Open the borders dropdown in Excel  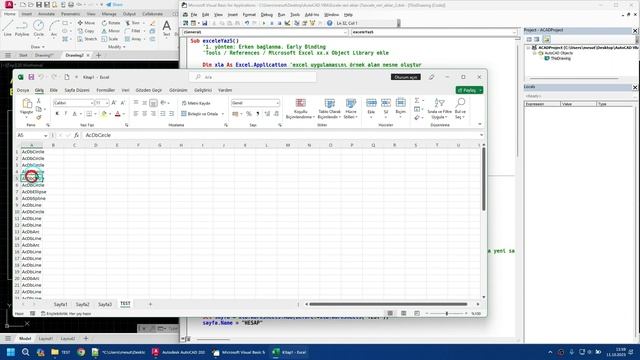point(95,114)
